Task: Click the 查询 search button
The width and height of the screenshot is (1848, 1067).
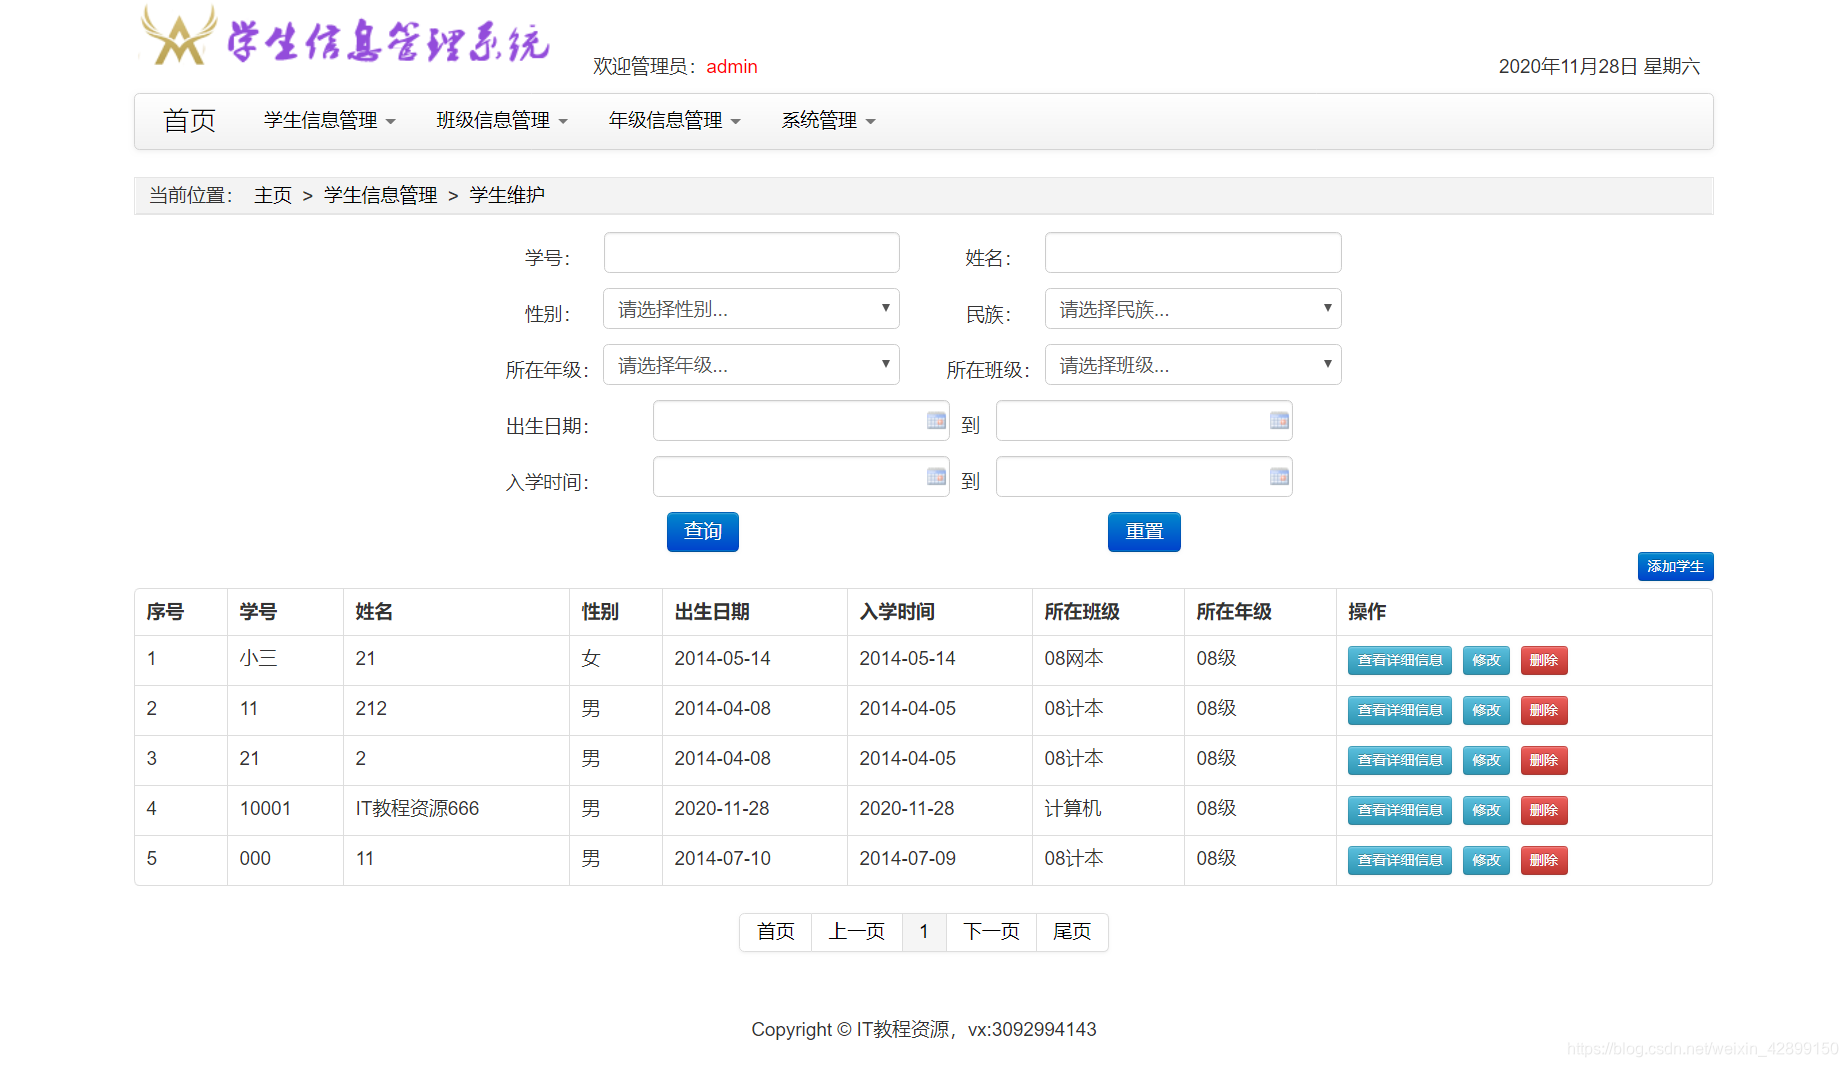Action: 703,532
